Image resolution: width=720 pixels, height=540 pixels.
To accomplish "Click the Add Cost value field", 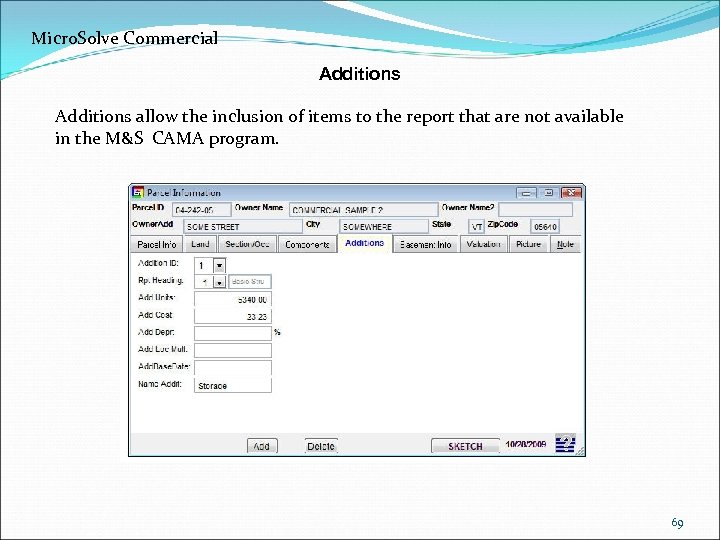I will click(x=233, y=316).
